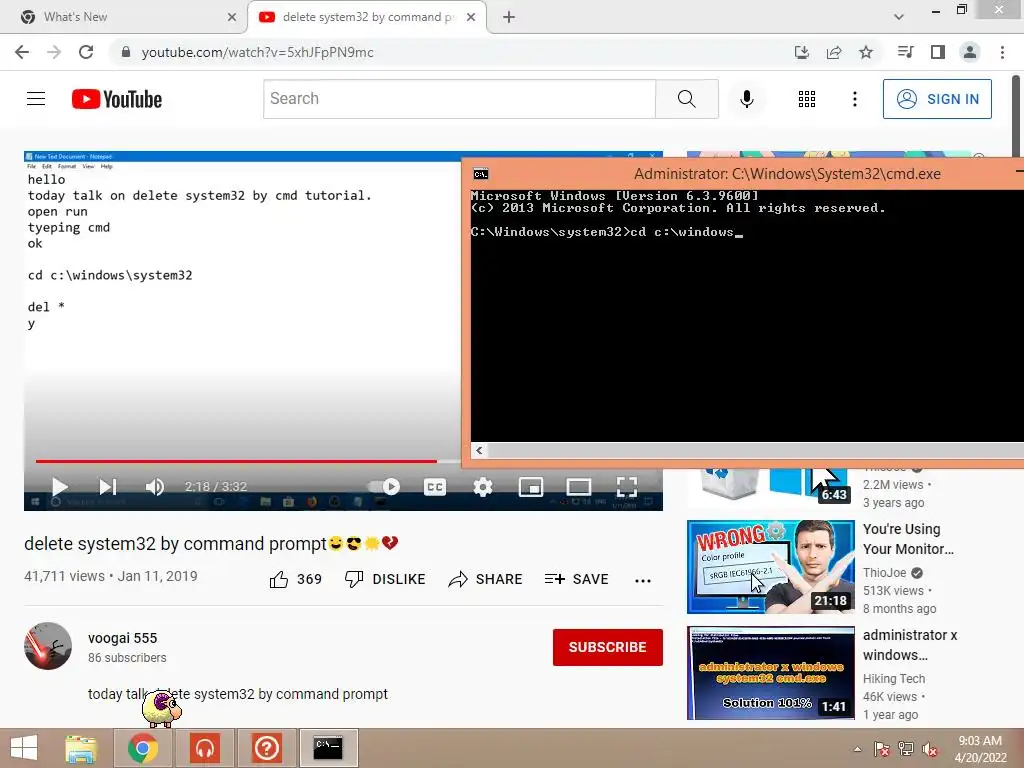The height and width of the screenshot is (768, 1024).
Task: Open 'You're Using Your Monitor' video thumbnail
Action: 771,567
